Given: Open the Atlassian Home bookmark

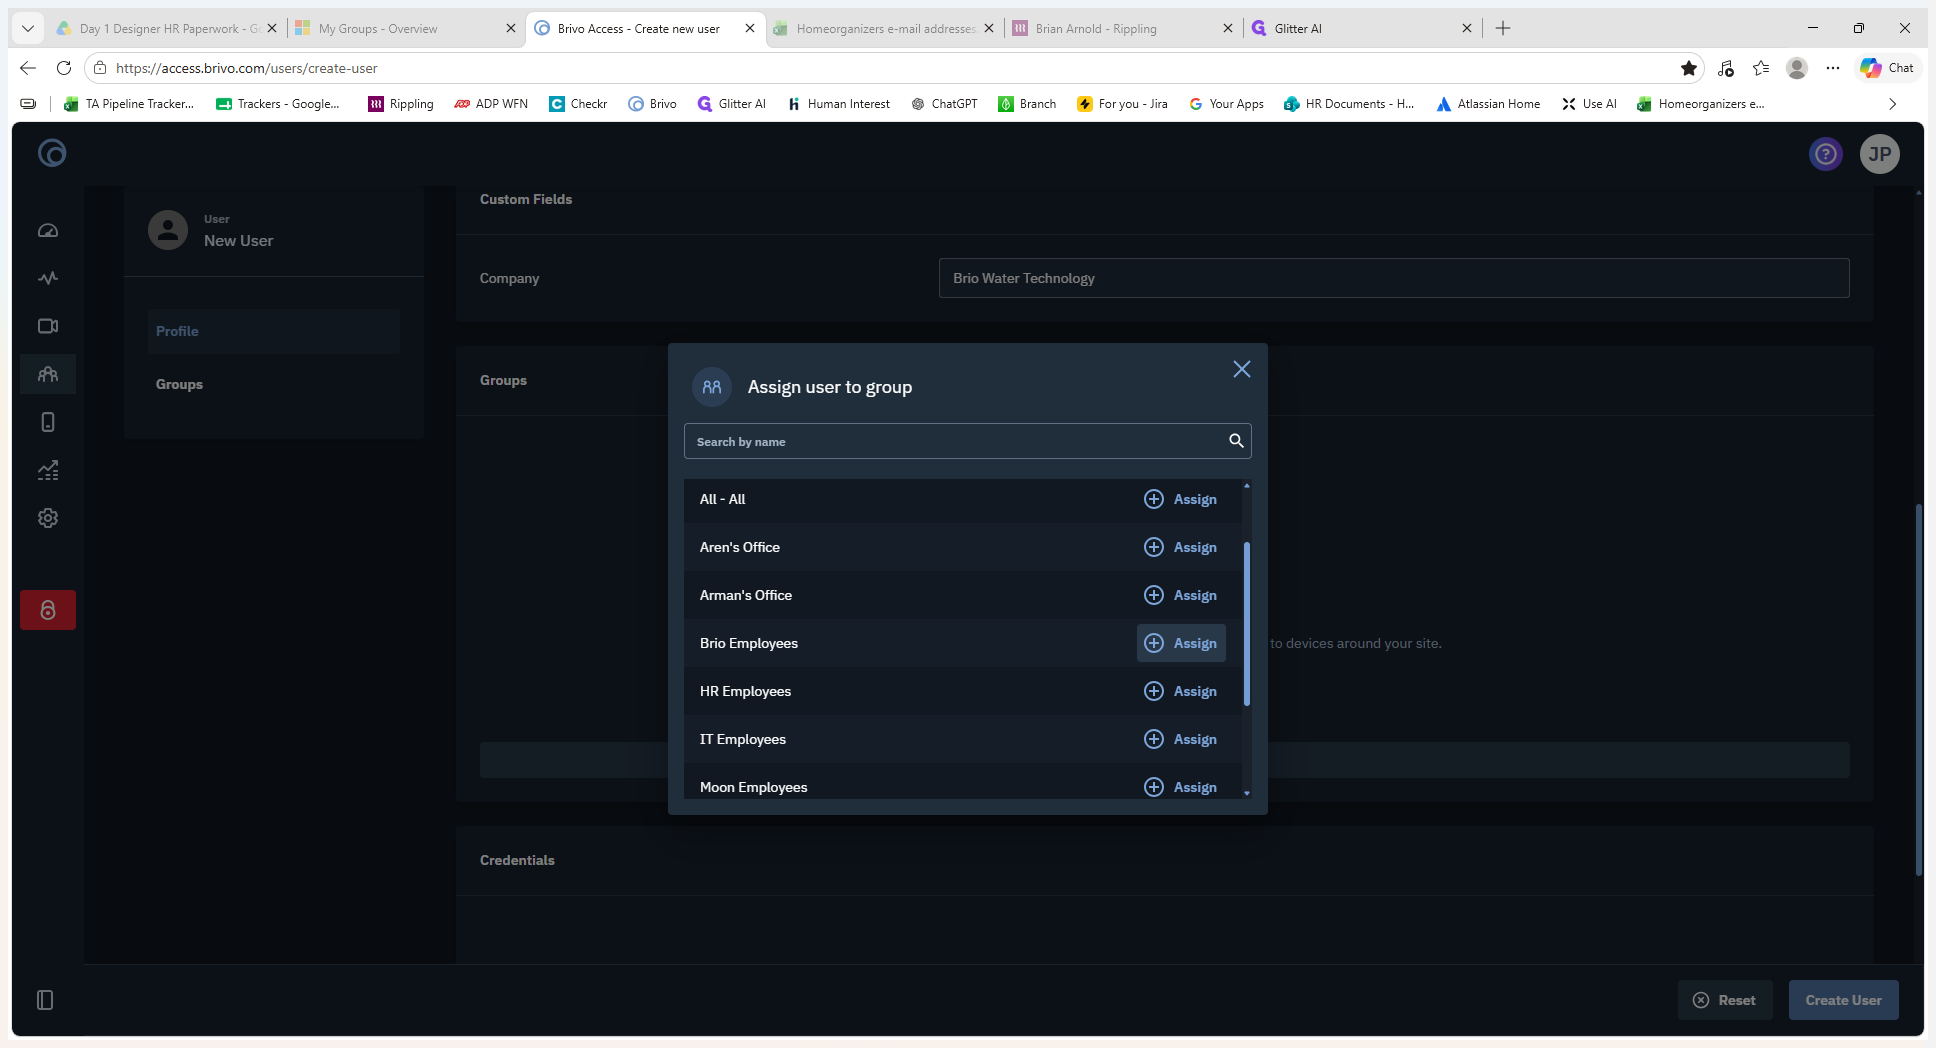Looking at the screenshot, I should coord(1488,104).
